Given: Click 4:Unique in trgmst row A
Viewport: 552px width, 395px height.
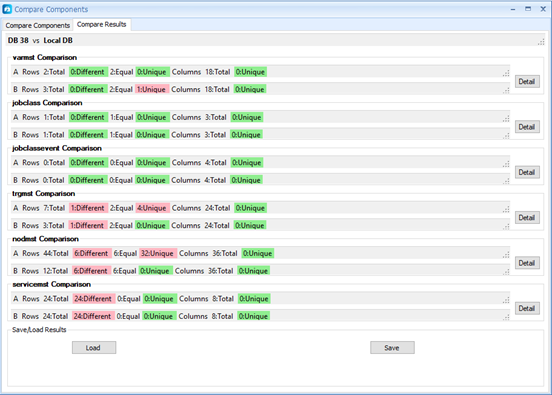Looking at the screenshot, I should click(152, 208).
